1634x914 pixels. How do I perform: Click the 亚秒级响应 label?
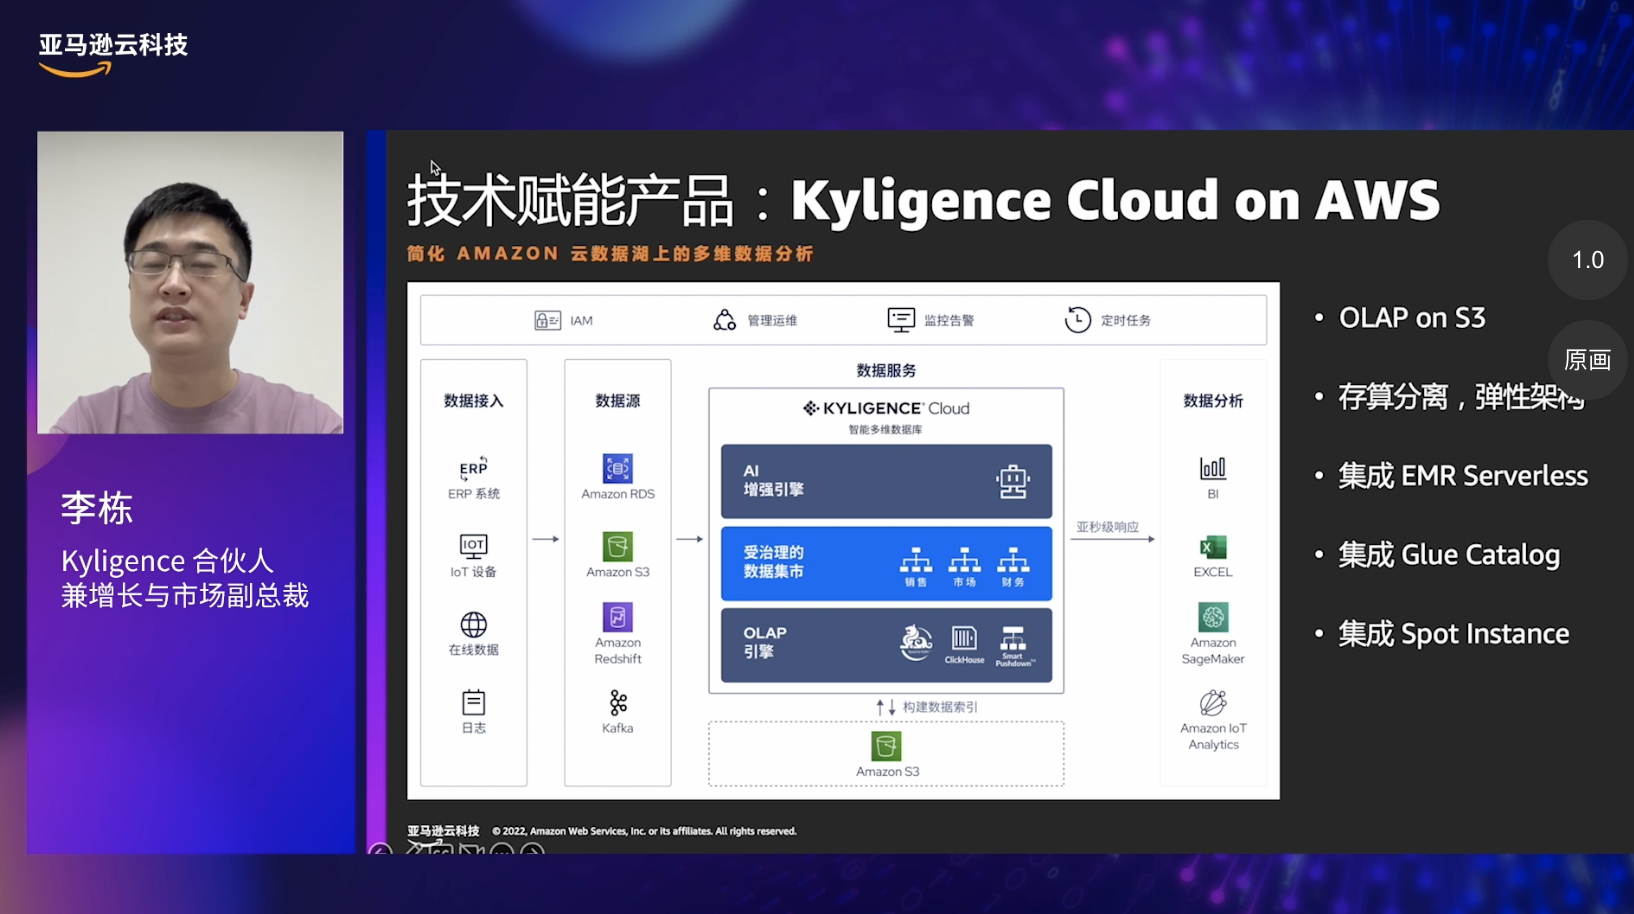click(1108, 527)
